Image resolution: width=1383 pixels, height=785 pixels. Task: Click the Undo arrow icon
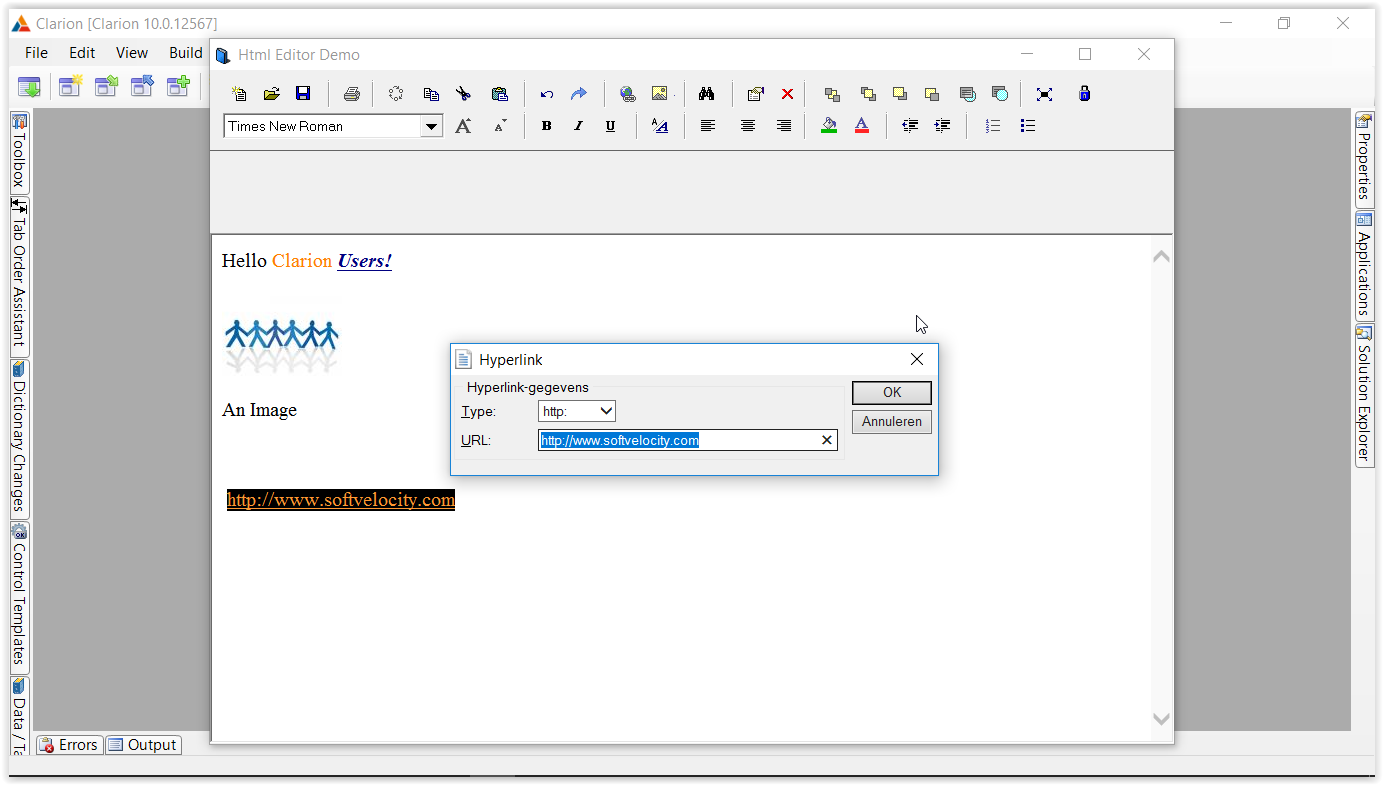coord(546,94)
